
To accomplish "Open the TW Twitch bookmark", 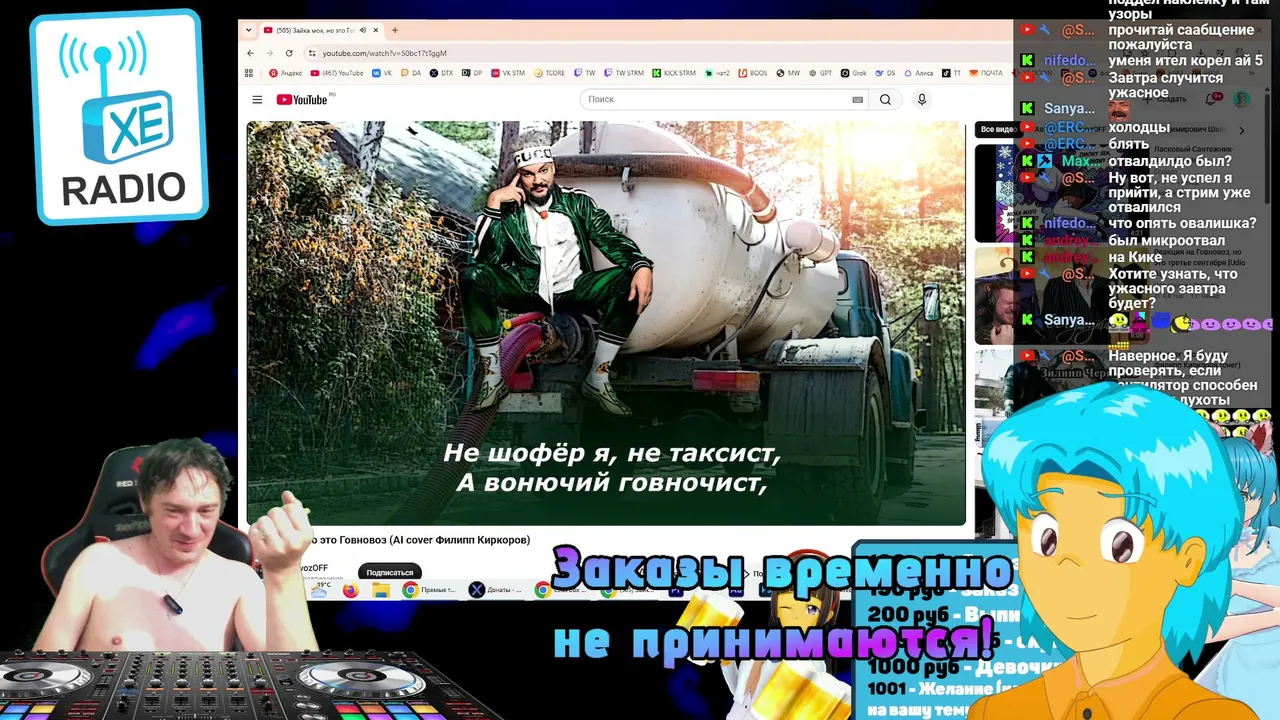I will [585, 73].
